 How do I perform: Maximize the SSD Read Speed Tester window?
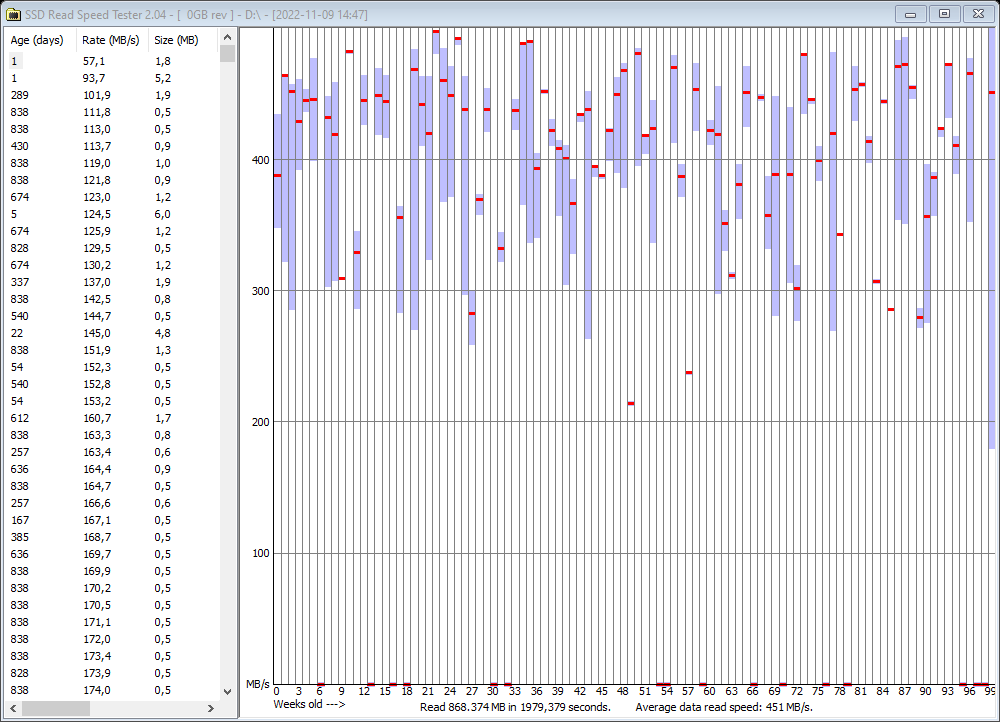pyautogui.click(x=945, y=13)
